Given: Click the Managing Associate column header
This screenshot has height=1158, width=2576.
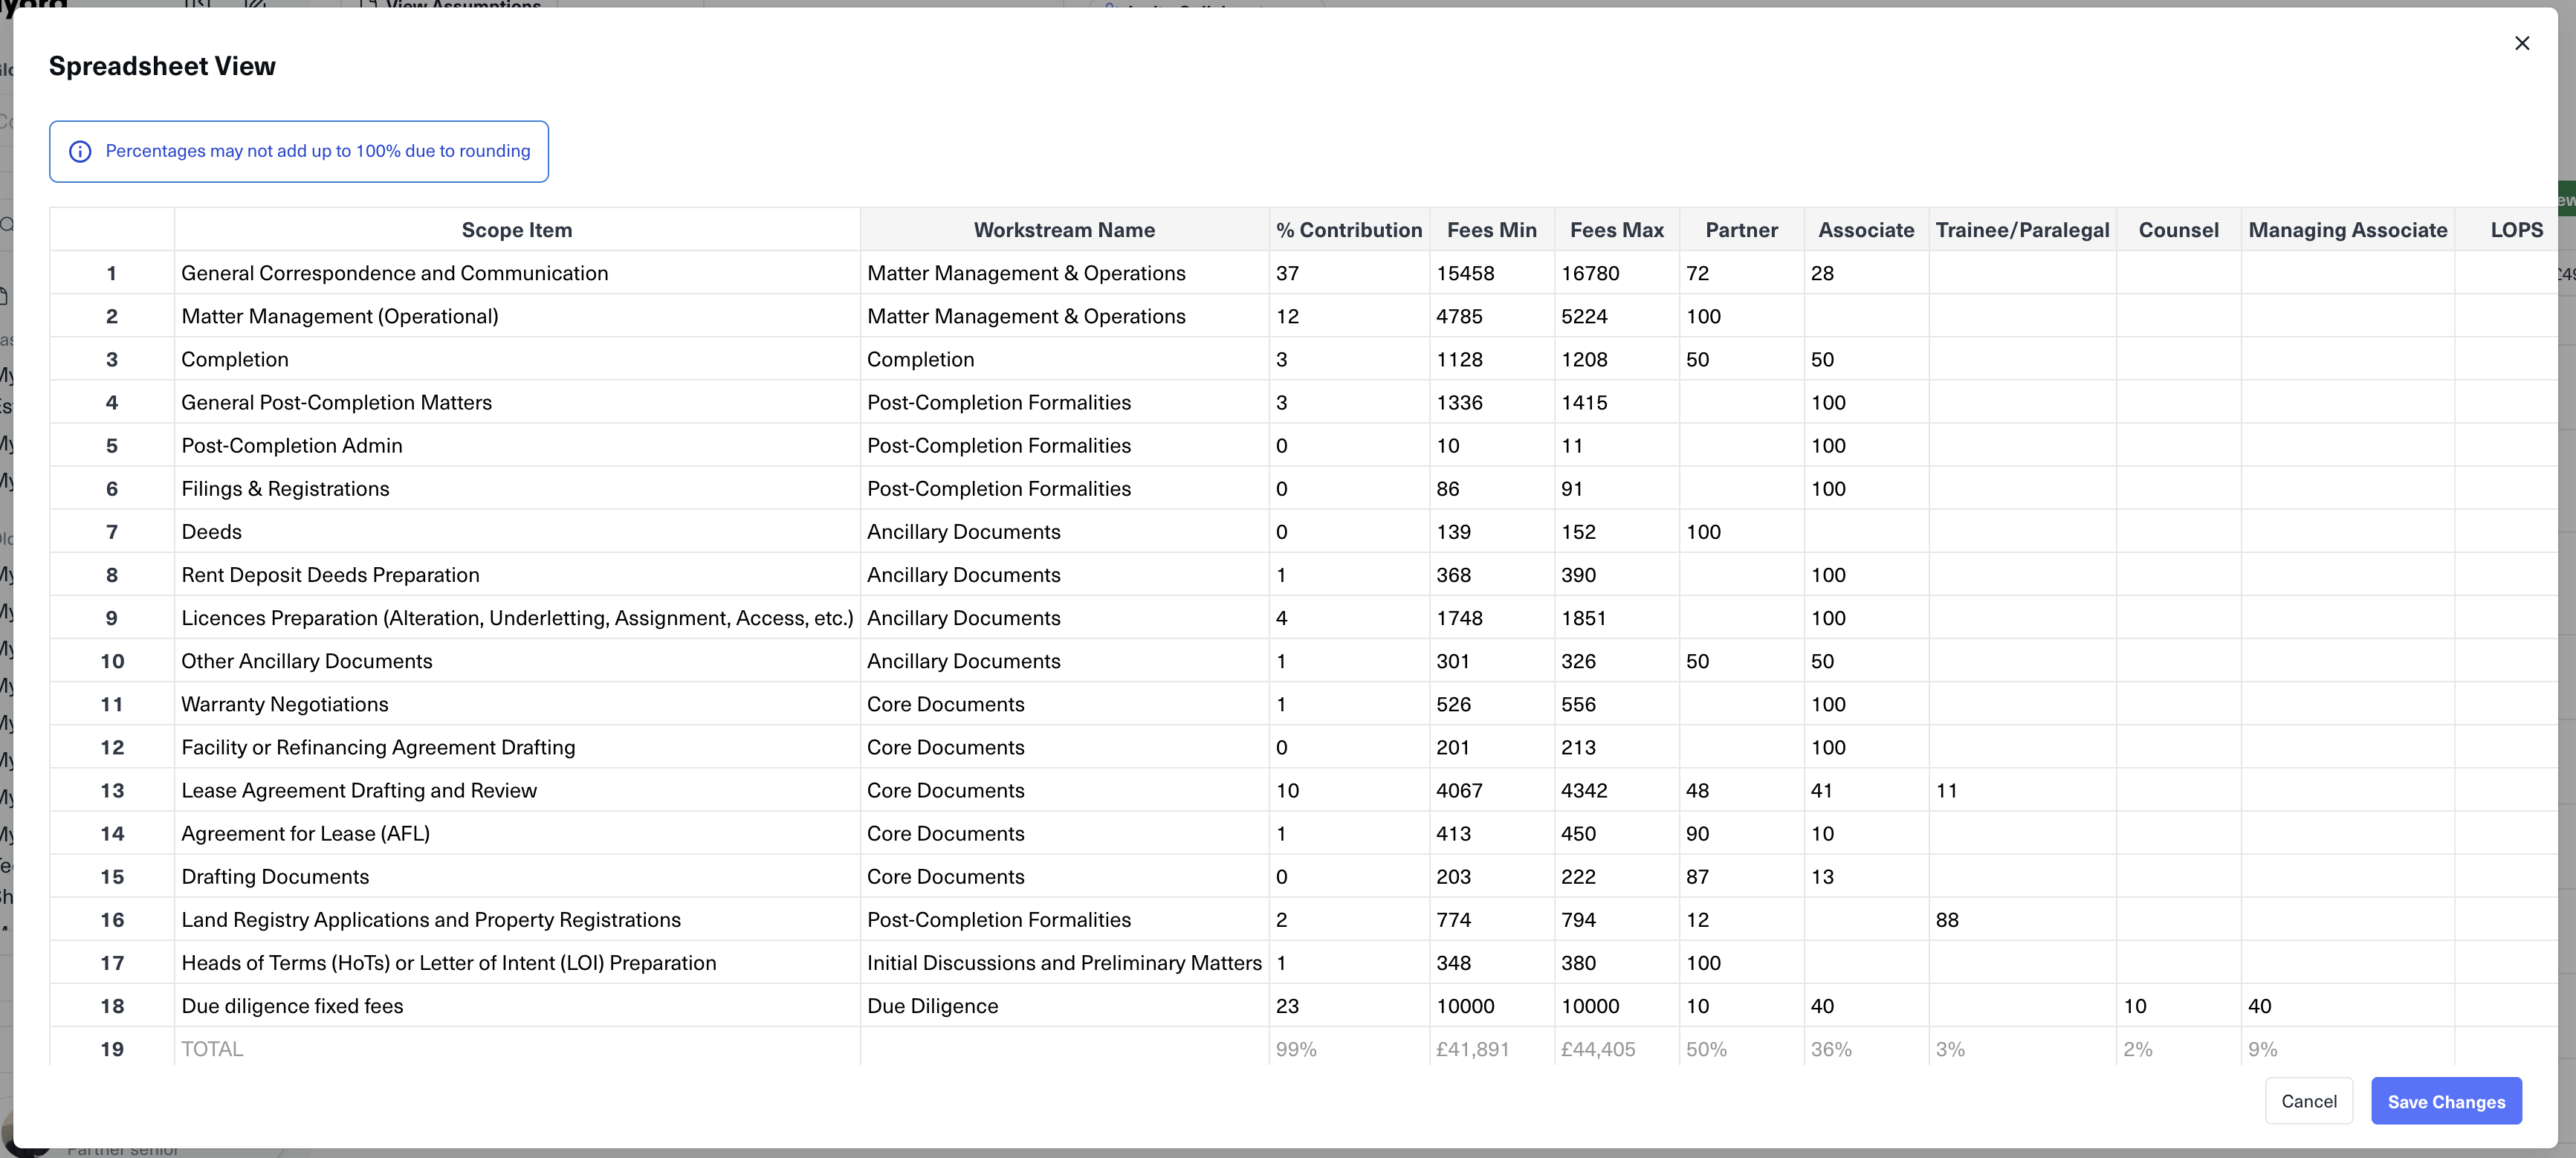Looking at the screenshot, I should click(2348, 229).
